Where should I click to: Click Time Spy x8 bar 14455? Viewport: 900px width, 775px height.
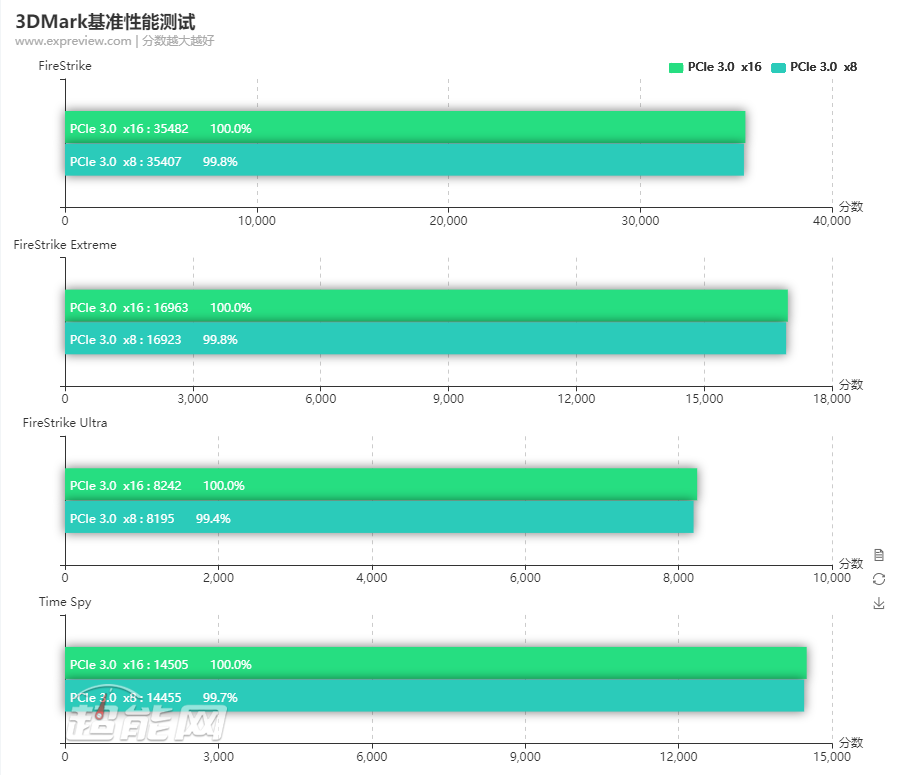coord(435,696)
